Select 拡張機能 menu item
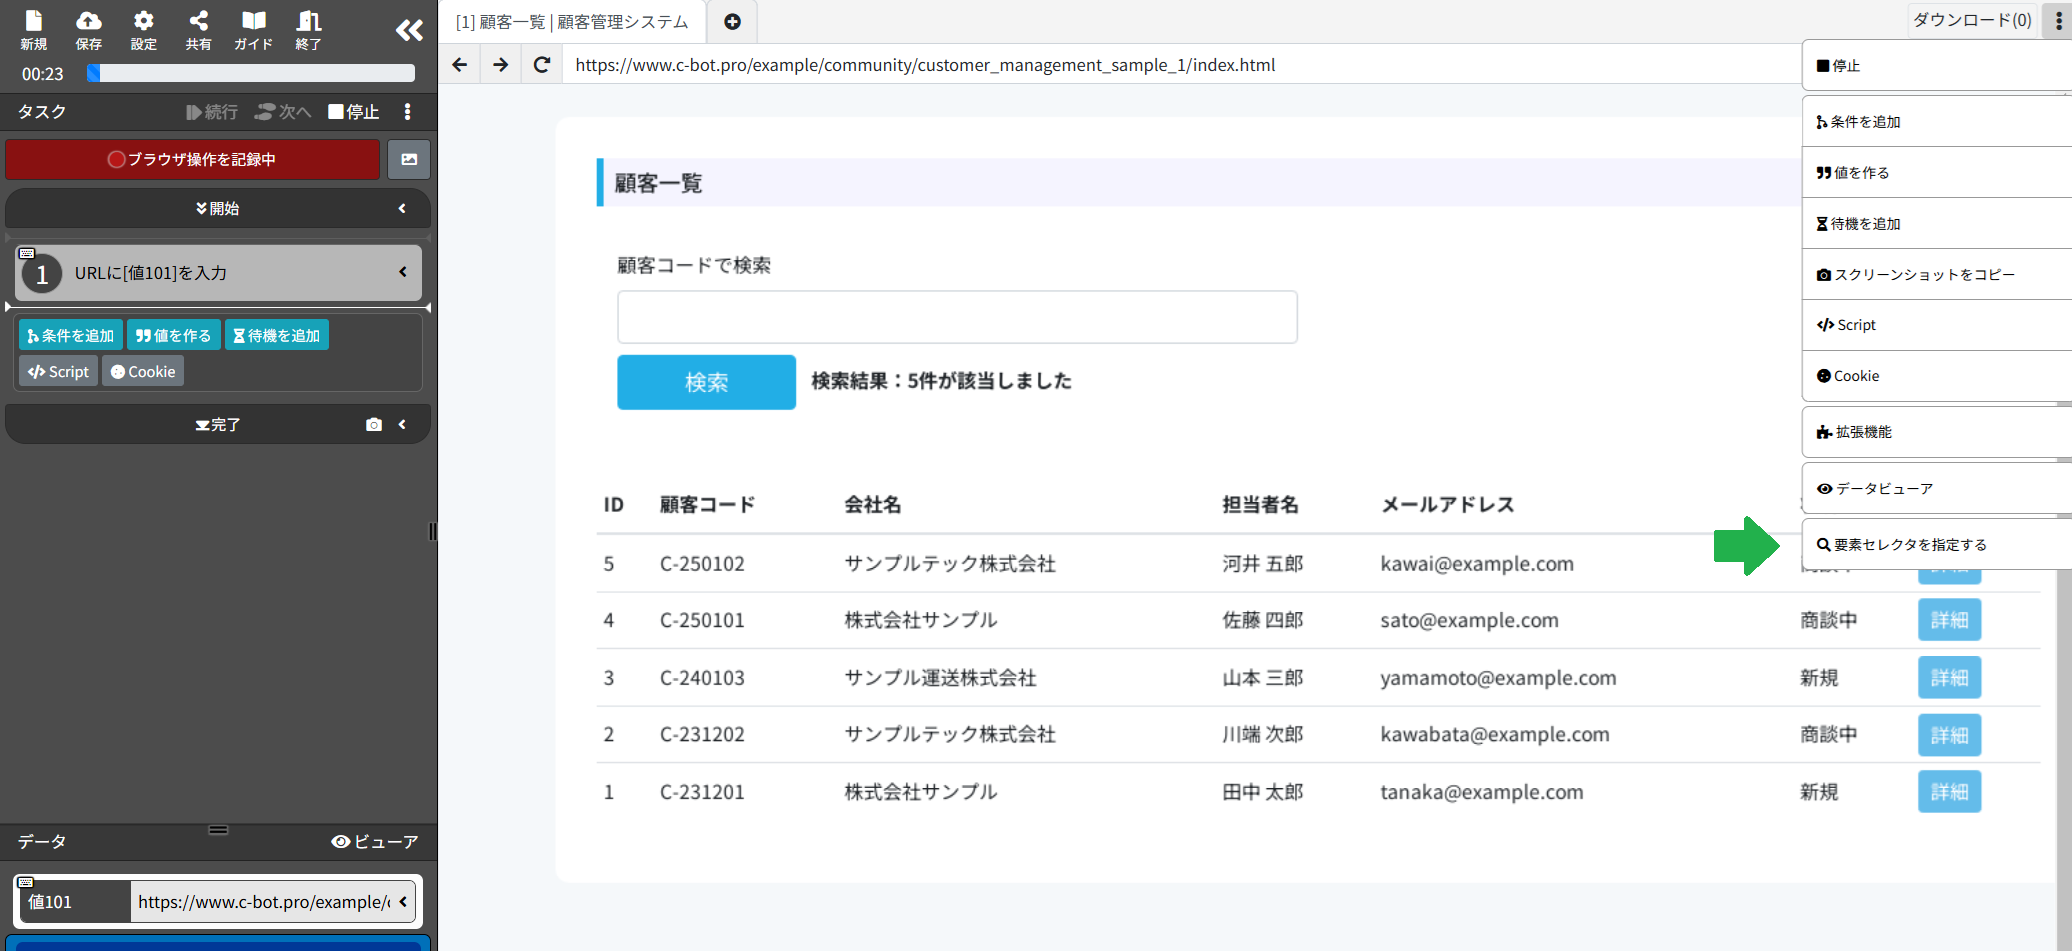 coord(1937,432)
